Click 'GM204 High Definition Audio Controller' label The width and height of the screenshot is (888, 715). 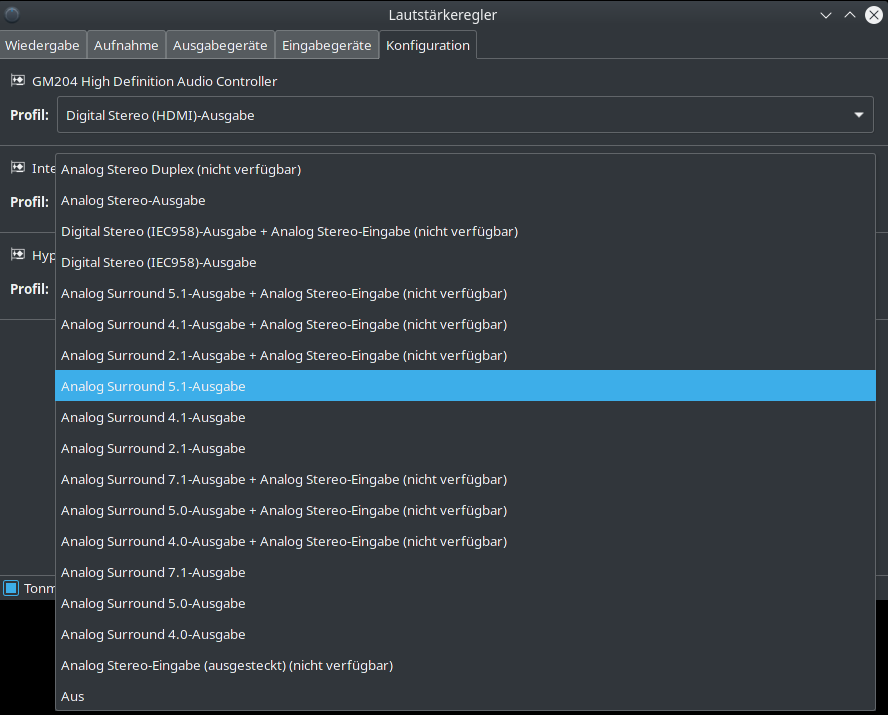155,82
